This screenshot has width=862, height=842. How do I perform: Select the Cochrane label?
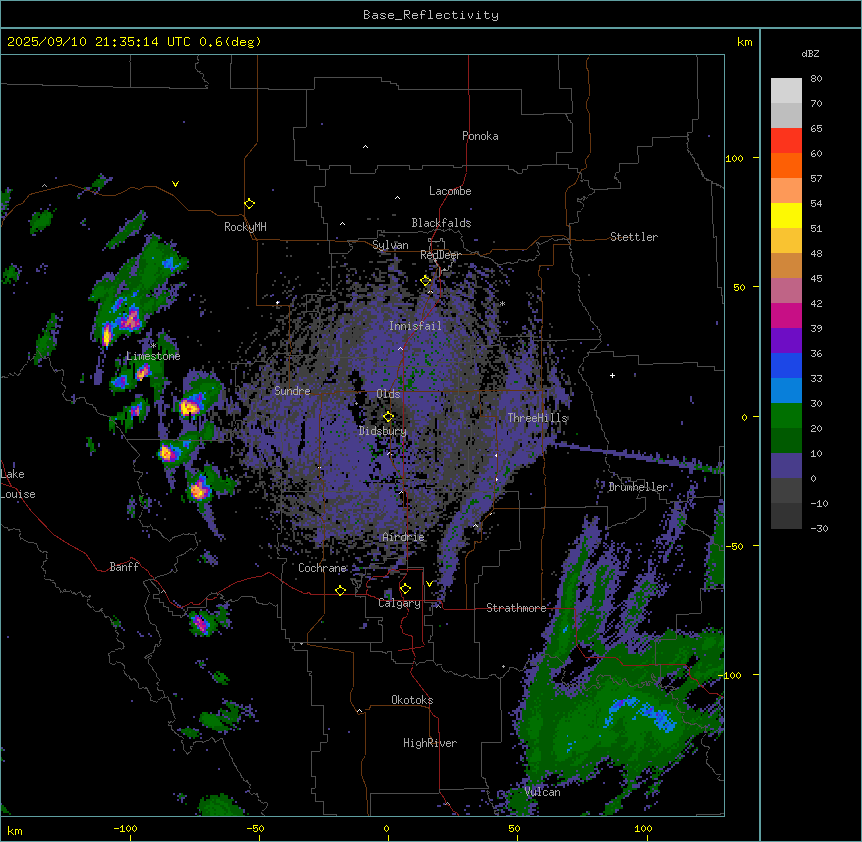[x=323, y=568]
